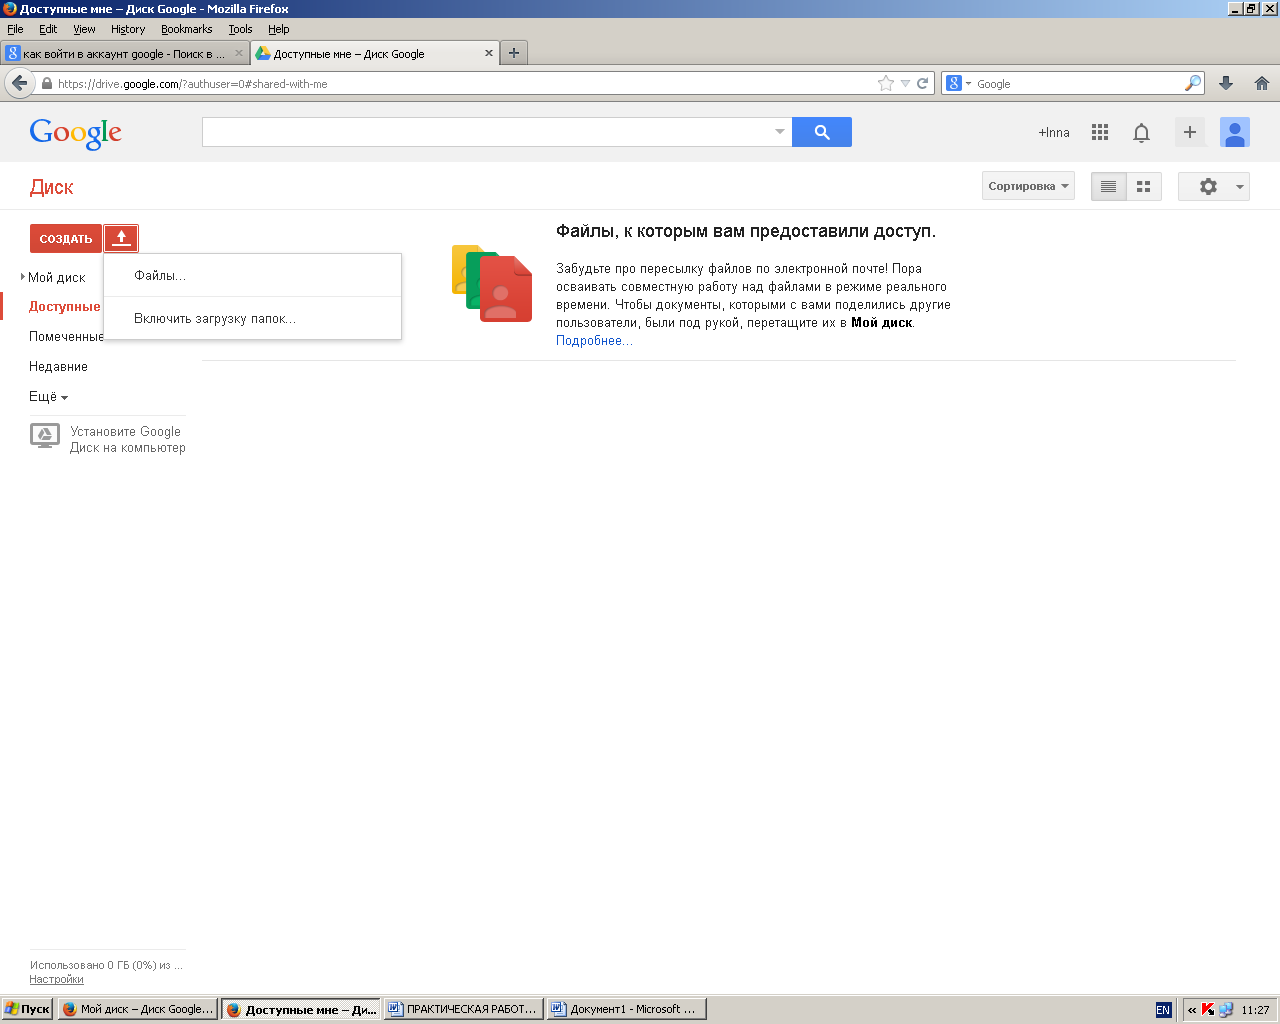Open the Bookmarks menu
This screenshot has width=1280, height=1024.
pyautogui.click(x=187, y=29)
